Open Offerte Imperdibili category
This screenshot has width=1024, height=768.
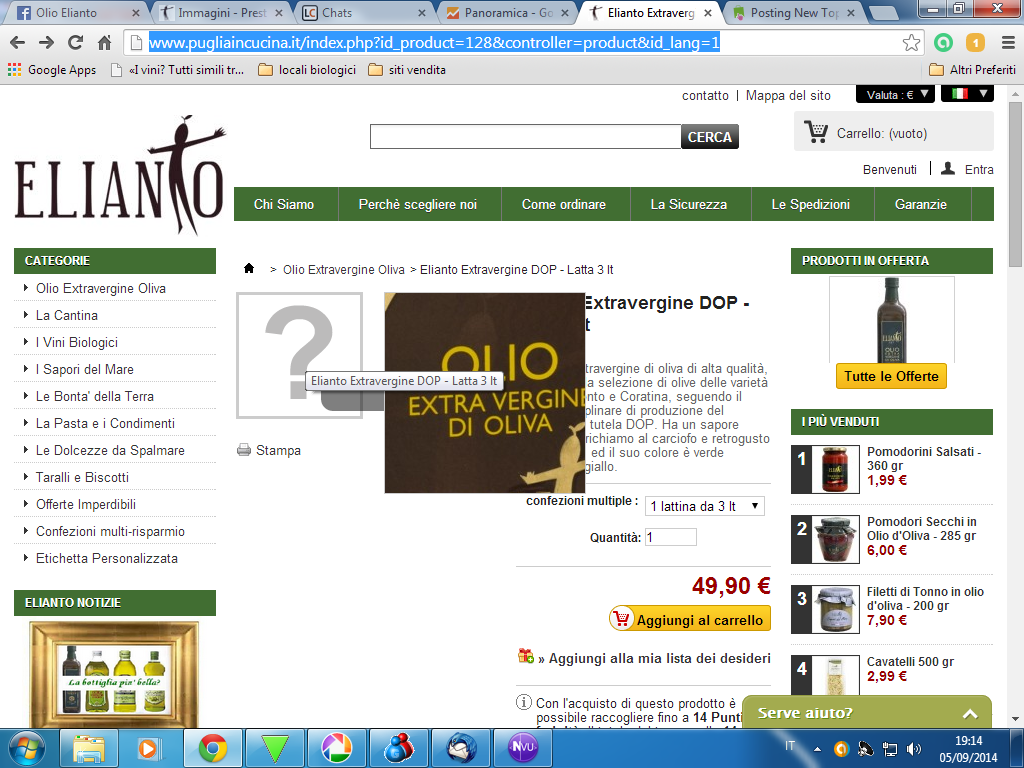(86, 504)
